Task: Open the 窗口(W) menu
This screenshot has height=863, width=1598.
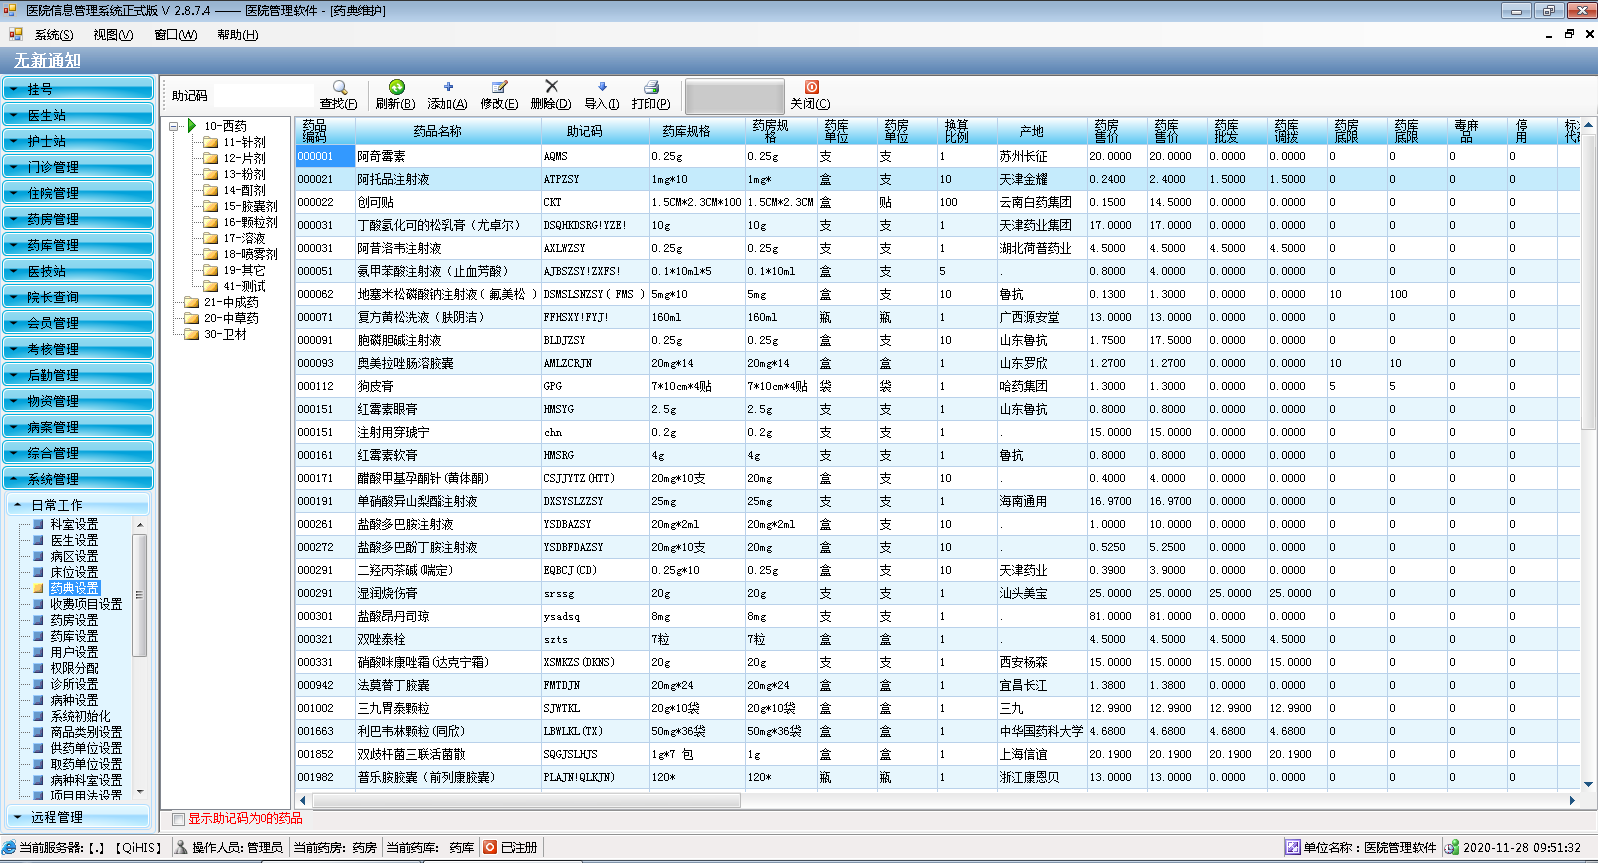Action: [175, 35]
